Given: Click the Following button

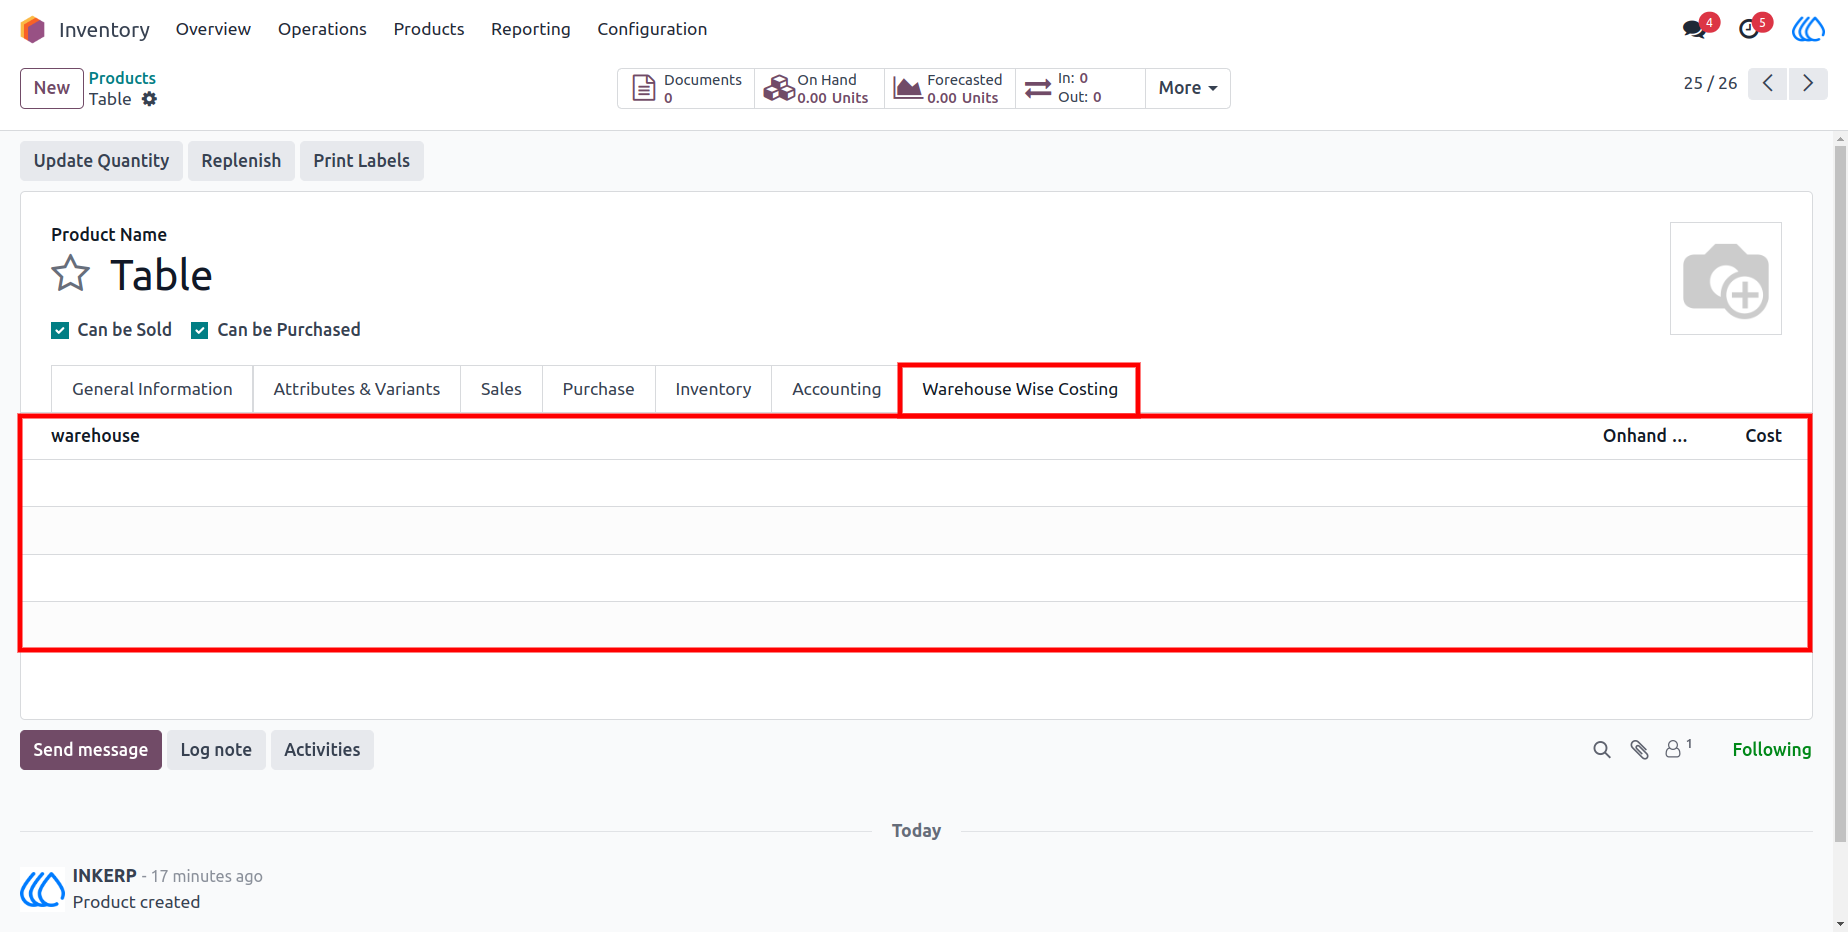Looking at the screenshot, I should [1771, 750].
